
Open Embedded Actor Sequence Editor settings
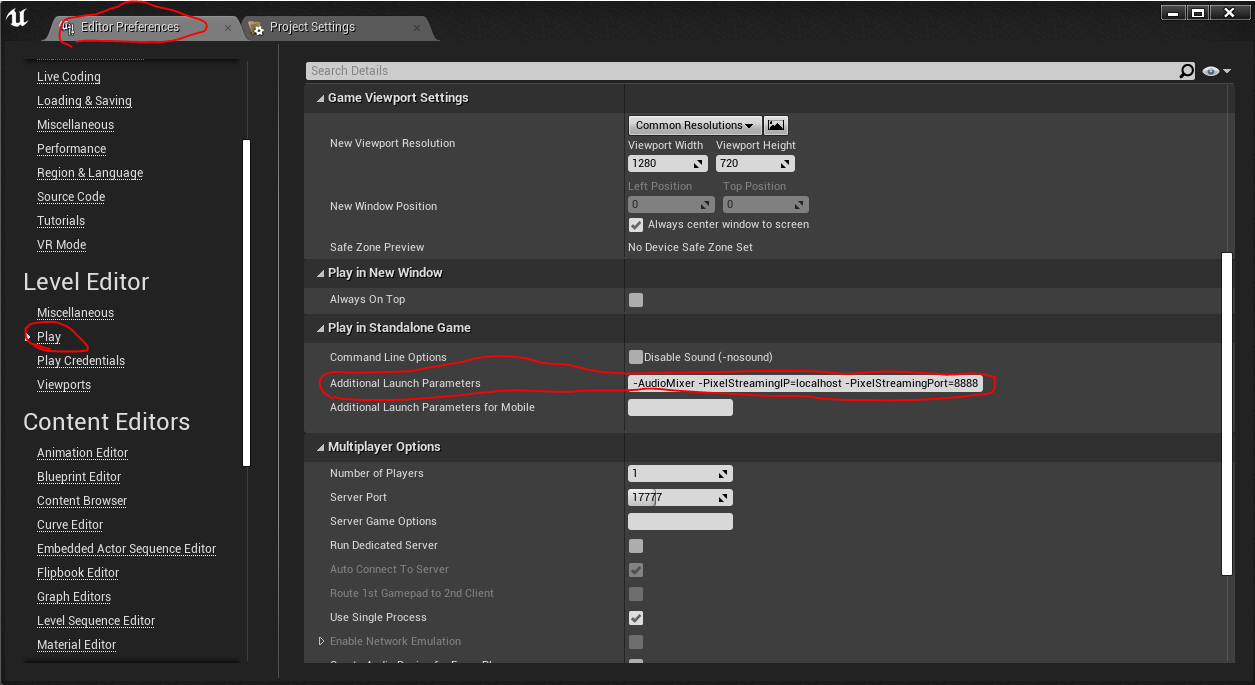click(x=127, y=549)
